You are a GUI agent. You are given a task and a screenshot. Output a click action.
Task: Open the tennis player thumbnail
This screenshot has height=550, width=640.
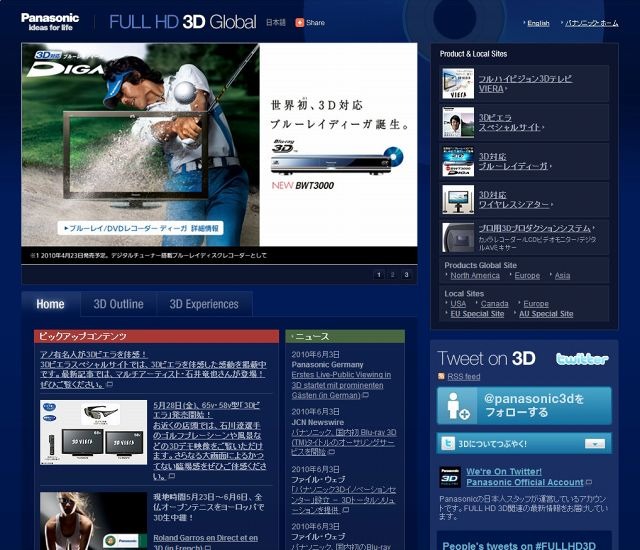93,521
